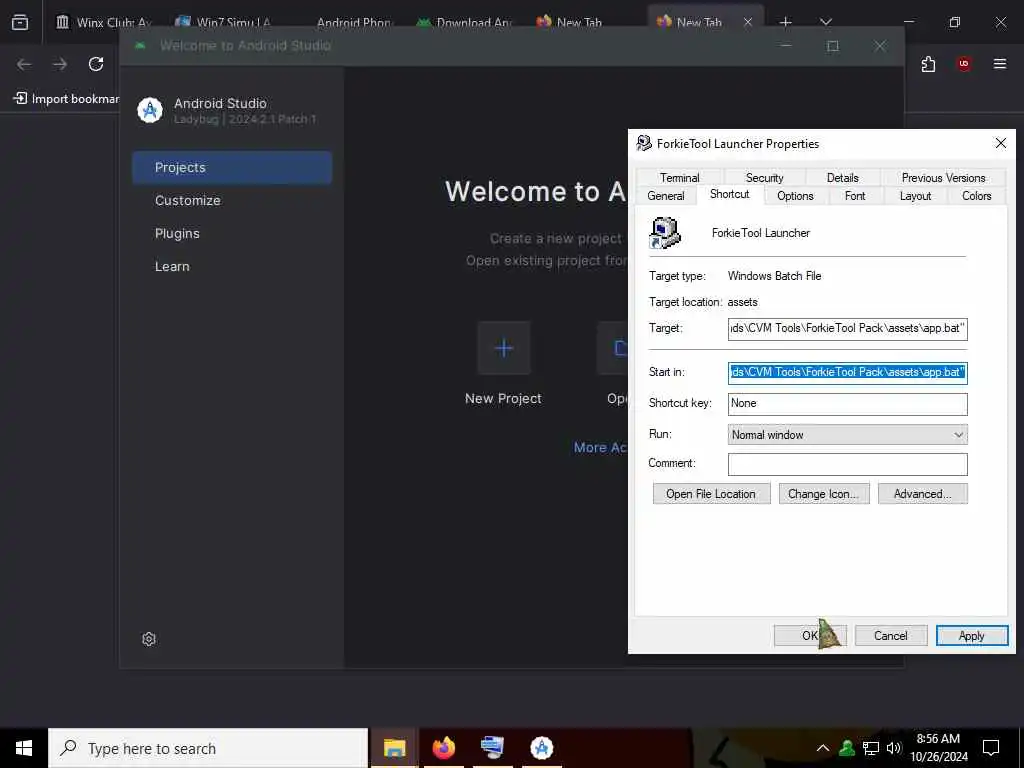Switch to Winx Club browser tab
This screenshot has width=1024, height=768.
coord(104,22)
